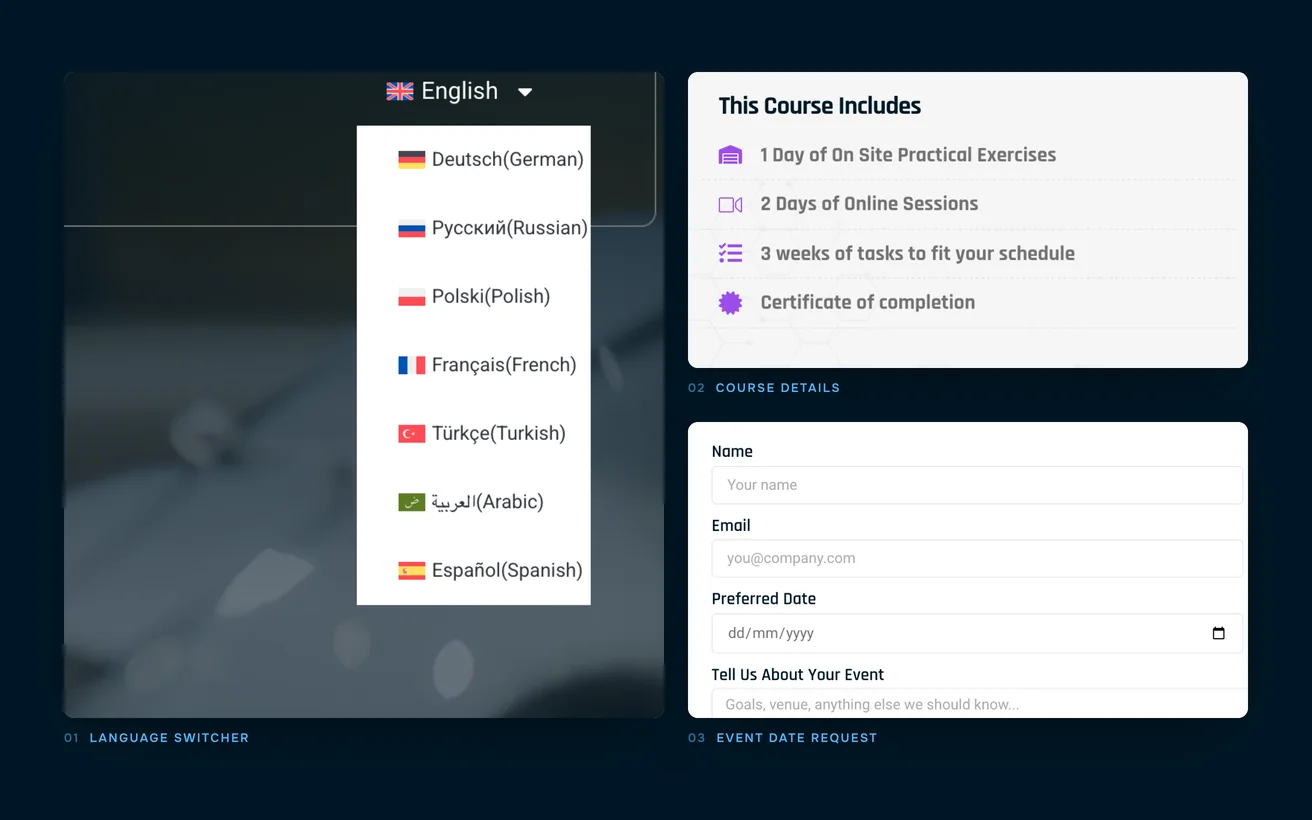
Task: Open the calendar picker in Preferred Date
Action: [1218, 633]
